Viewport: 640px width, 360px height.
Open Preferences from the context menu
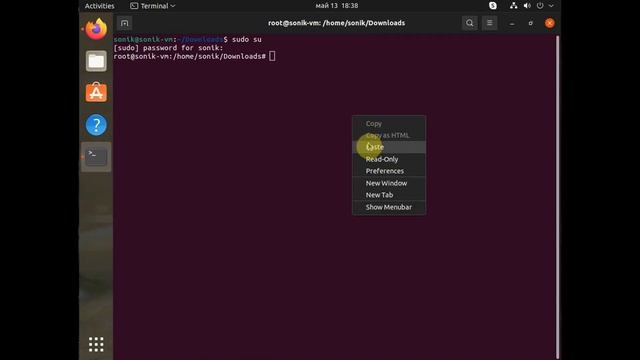(389, 171)
